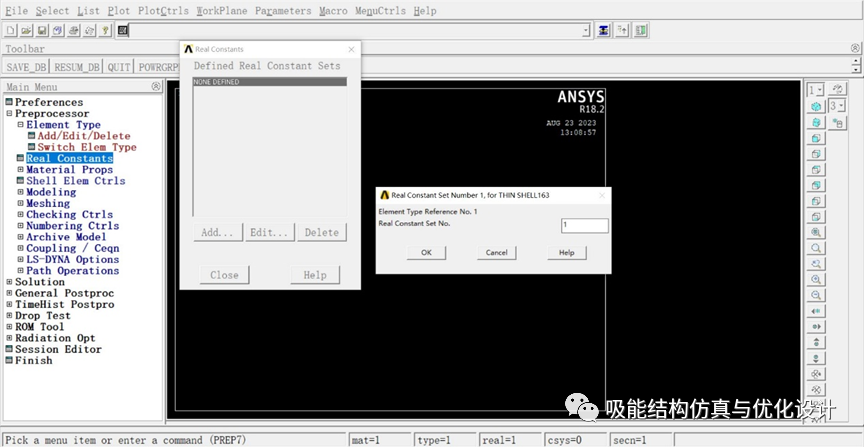Image resolution: width=864 pixels, height=447 pixels.
Task: Collapse the Preprocessor tree node
Action: coord(9,114)
